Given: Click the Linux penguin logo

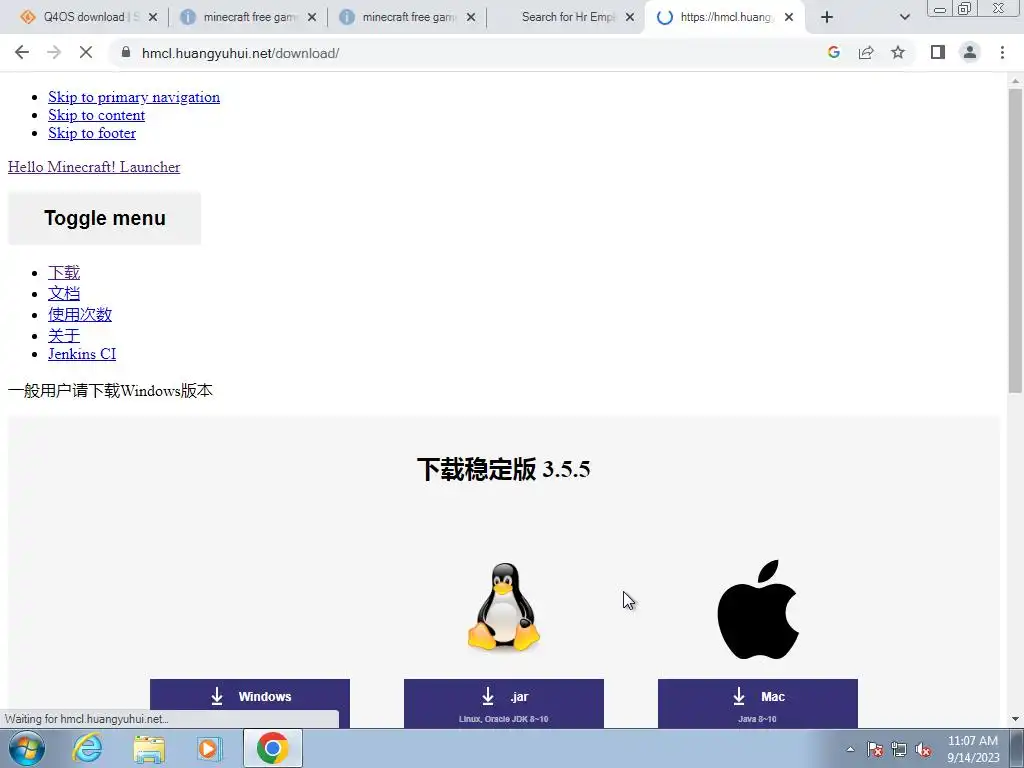Looking at the screenshot, I should click(504, 607).
